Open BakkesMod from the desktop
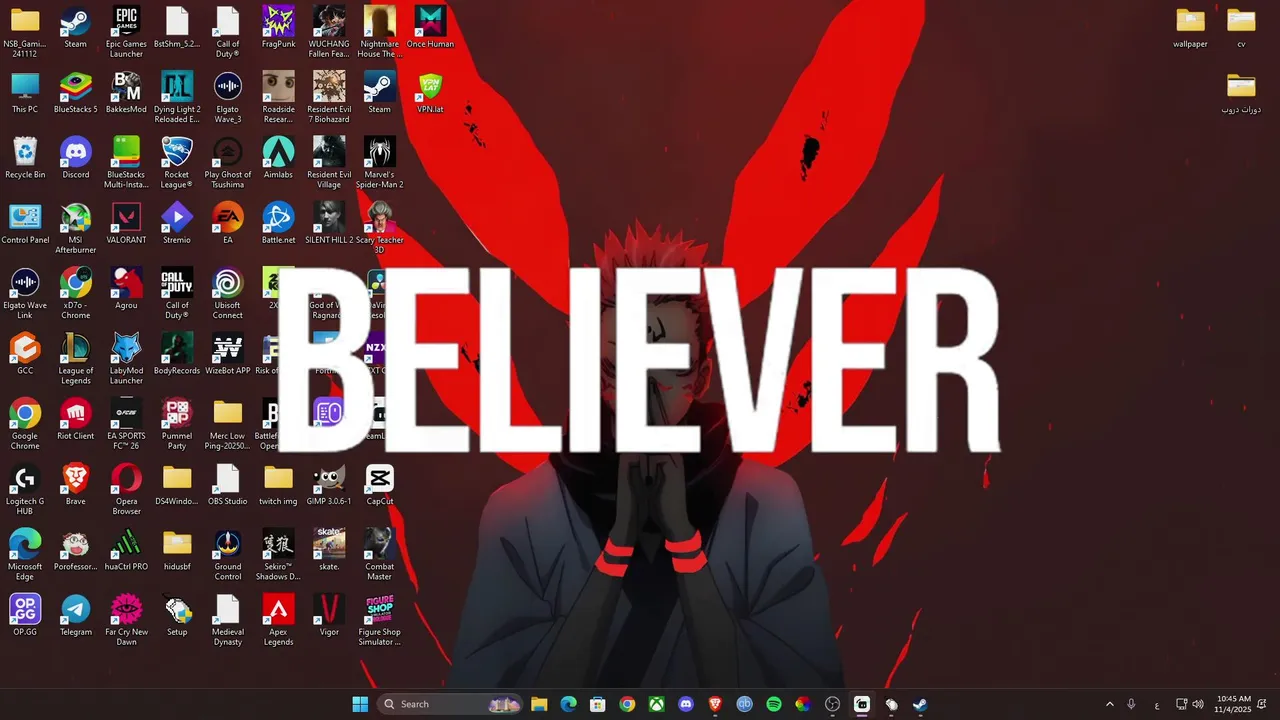This screenshot has height=720, width=1280. (126, 92)
